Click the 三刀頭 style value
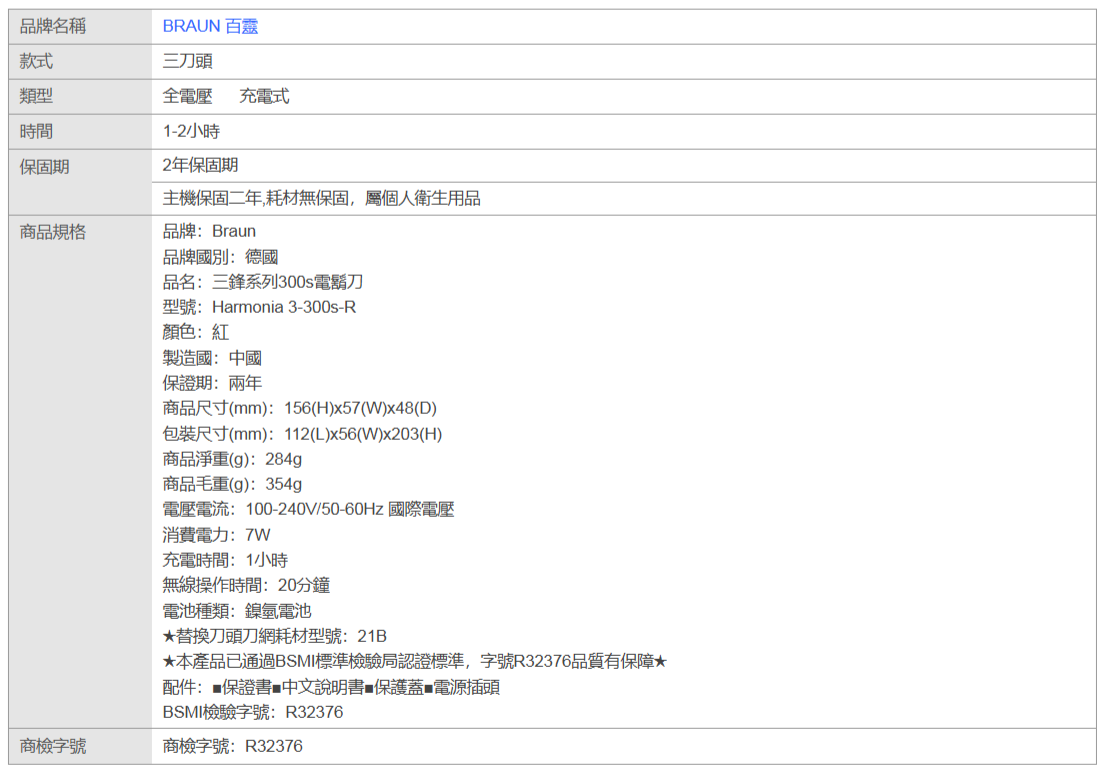Image resolution: width=1102 pixels, height=775 pixels. point(188,62)
